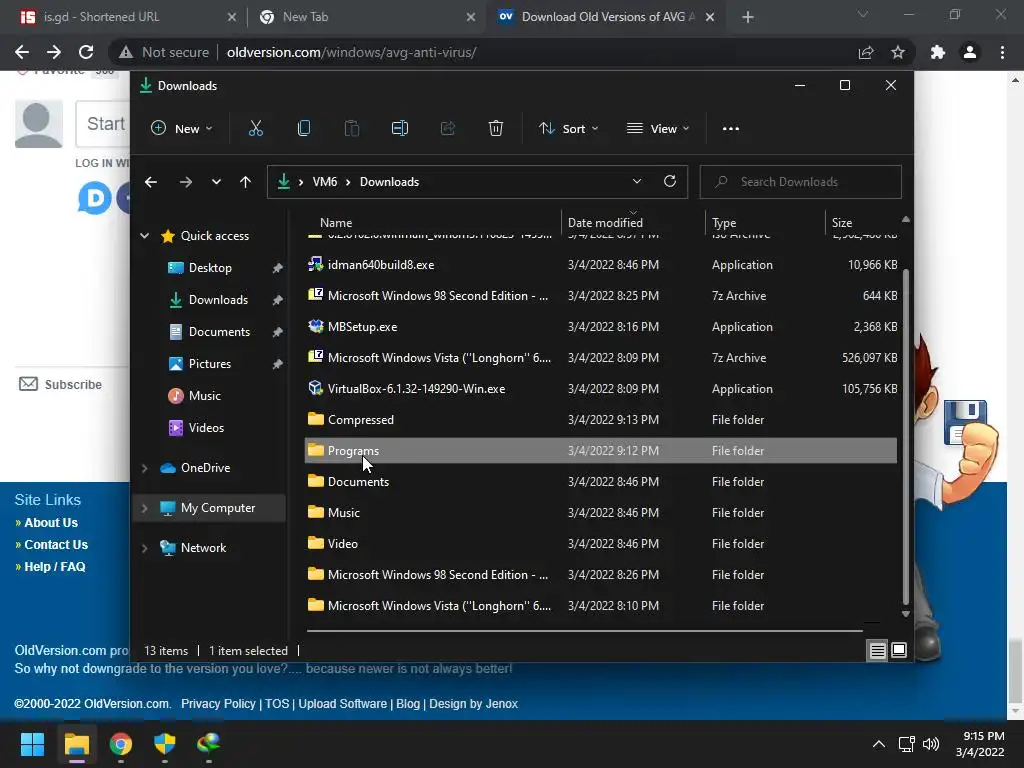Viewport: 1024px width, 768px height.
Task: Open the Help / FAQ link
Action: pos(55,567)
